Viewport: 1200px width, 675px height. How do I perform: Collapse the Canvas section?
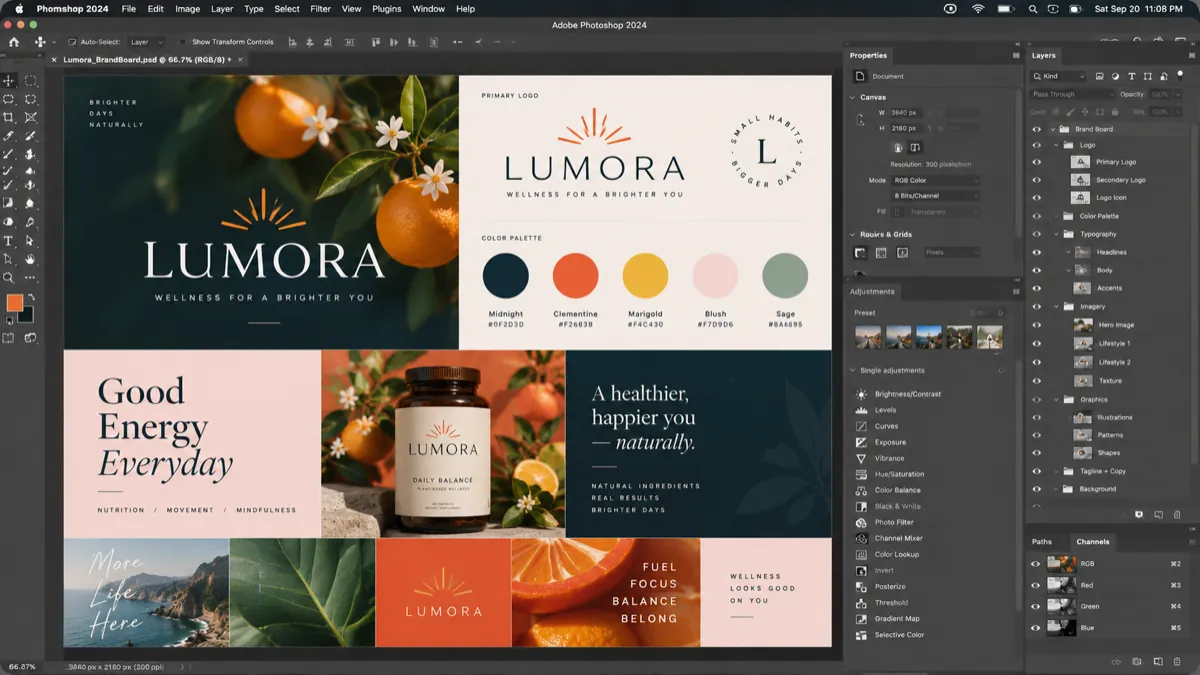[x=853, y=97]
